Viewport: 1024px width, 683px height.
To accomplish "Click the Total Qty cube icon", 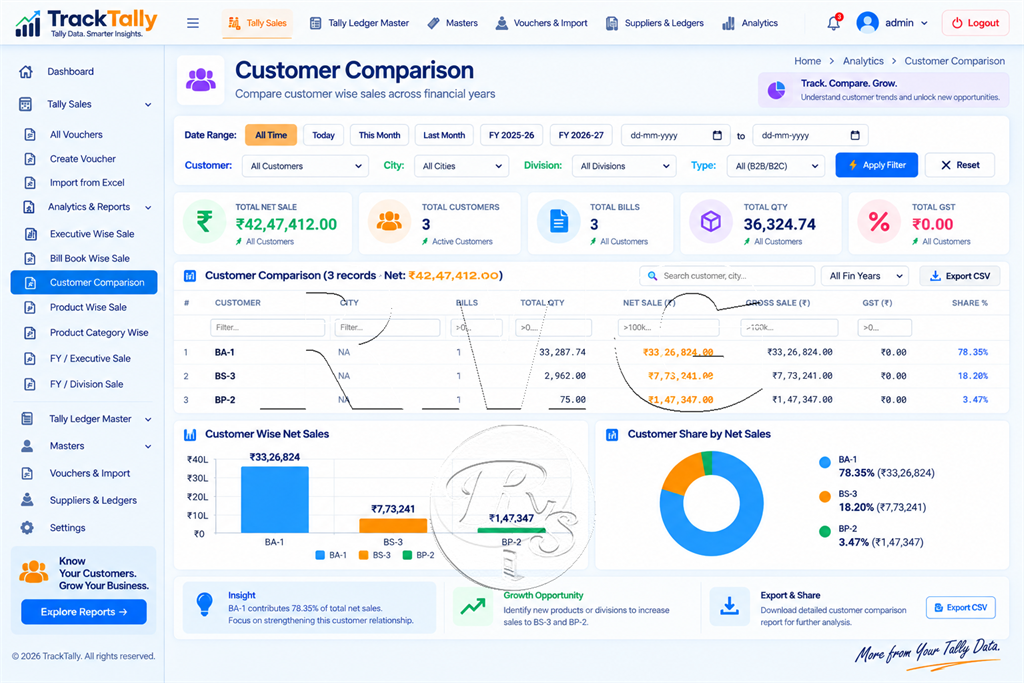I will pos(711,221).
